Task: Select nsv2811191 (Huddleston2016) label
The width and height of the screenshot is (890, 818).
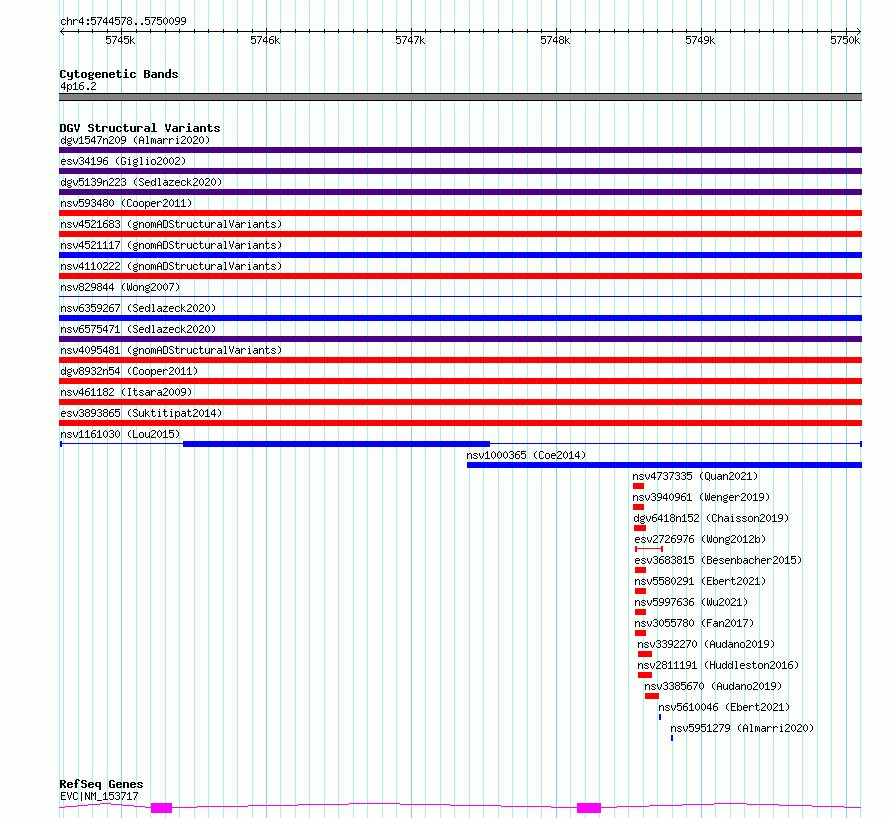Action: (x=718, y=665)
